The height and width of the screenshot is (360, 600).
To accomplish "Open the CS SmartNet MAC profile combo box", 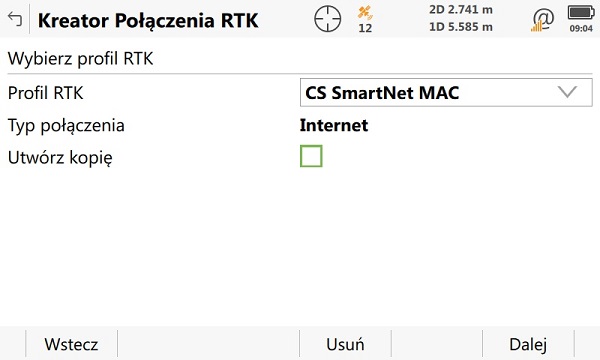I will pyautogui.click(x=446, y=93).
